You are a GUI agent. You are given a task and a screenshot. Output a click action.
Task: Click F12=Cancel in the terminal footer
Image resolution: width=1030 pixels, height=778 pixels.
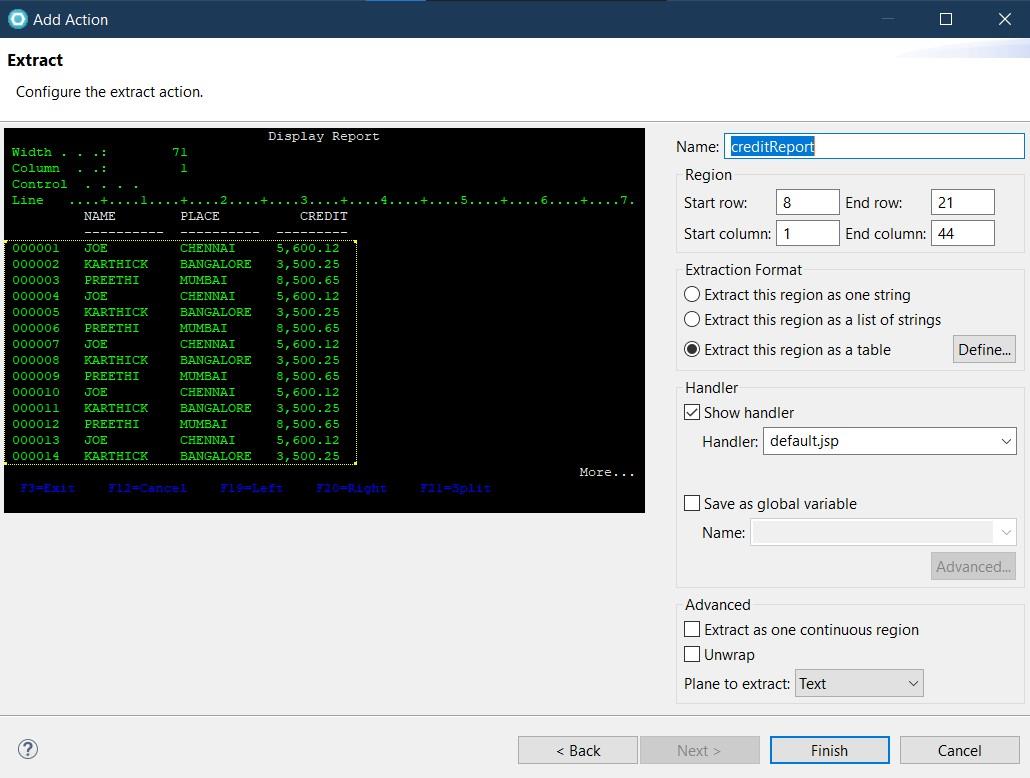(x=147, y=488)
